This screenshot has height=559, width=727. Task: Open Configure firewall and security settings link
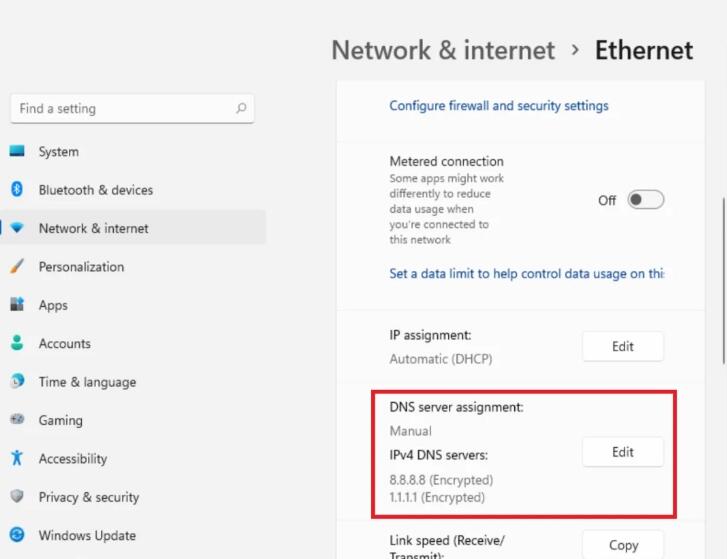(x=499, y=106)
